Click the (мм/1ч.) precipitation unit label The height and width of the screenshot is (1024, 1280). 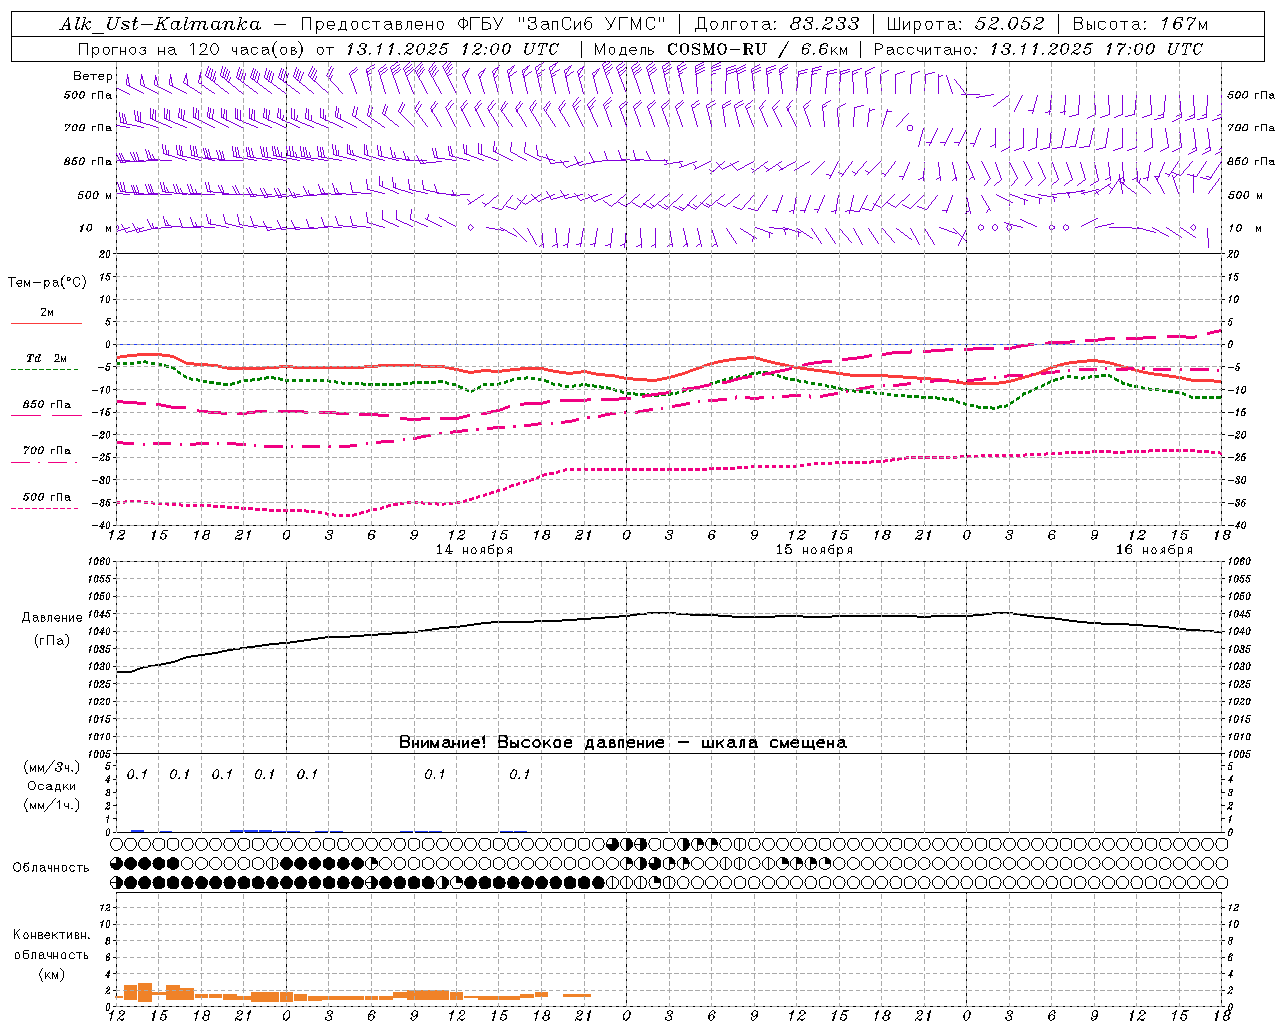[x=51, y=805]
